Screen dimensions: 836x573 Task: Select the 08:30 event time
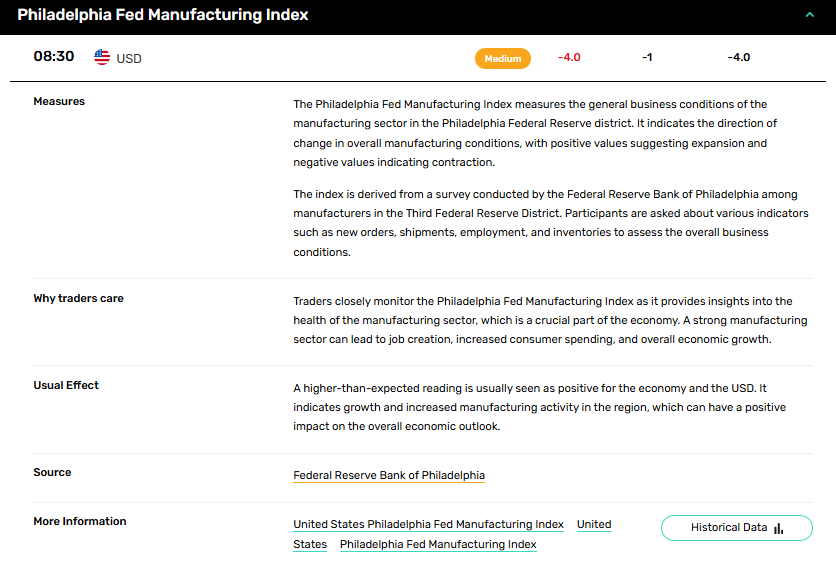point(54,57)
